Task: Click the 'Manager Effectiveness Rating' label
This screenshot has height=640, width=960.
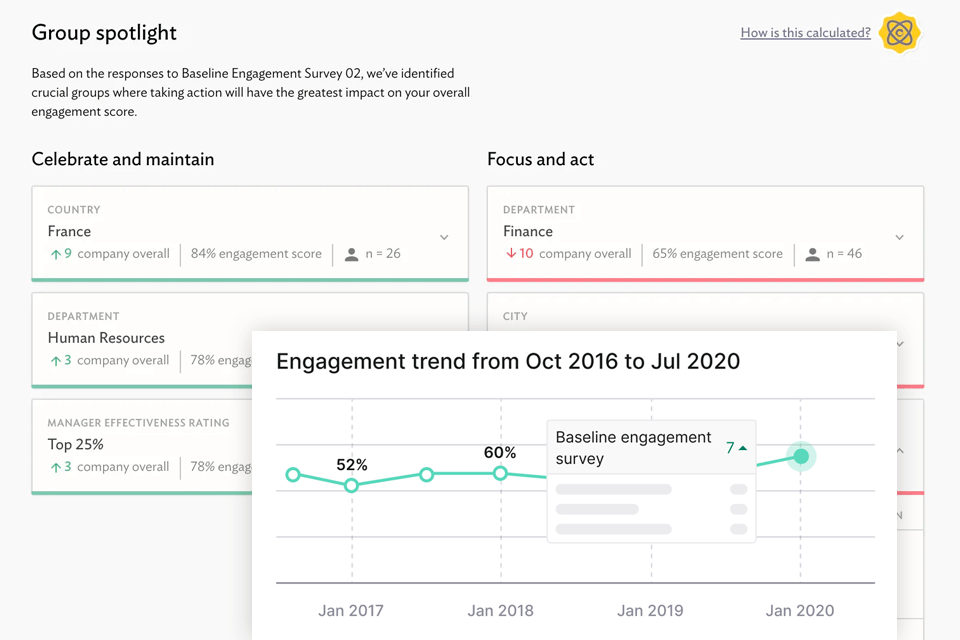Action: (x=138, y=423)
